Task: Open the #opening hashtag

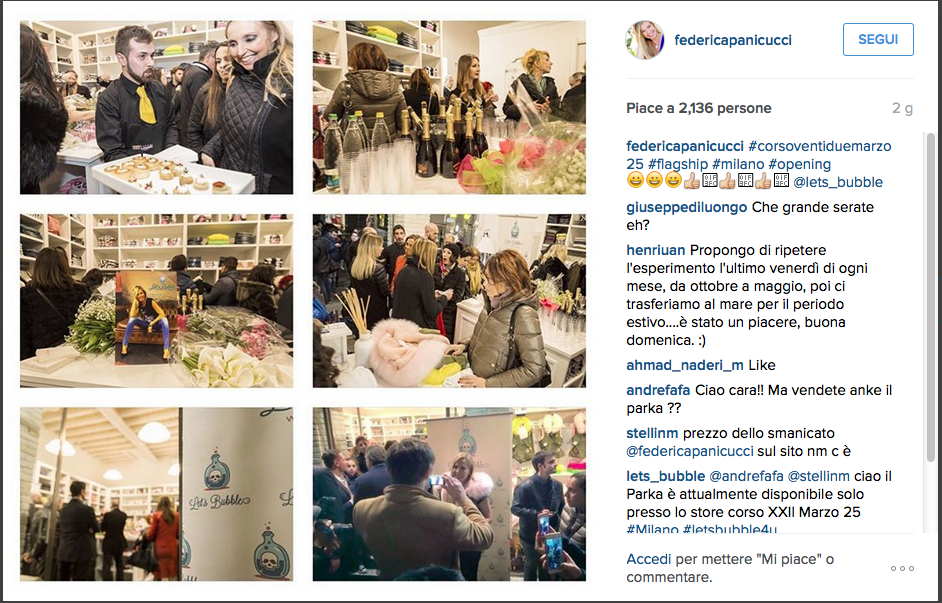Action: pos(799,164)
